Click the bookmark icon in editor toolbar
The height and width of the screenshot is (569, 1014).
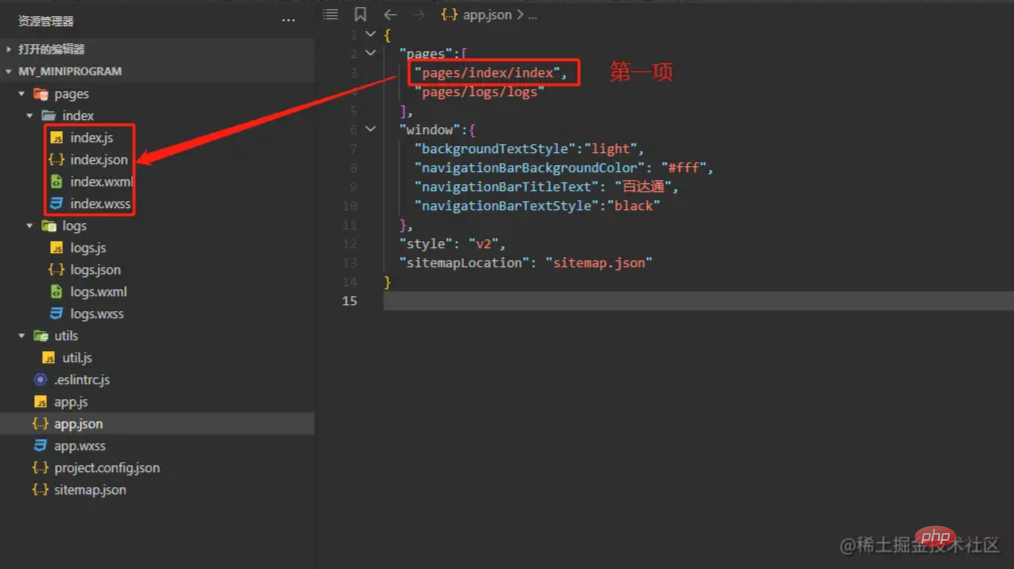pyautogui.click(x=360, y=14)
